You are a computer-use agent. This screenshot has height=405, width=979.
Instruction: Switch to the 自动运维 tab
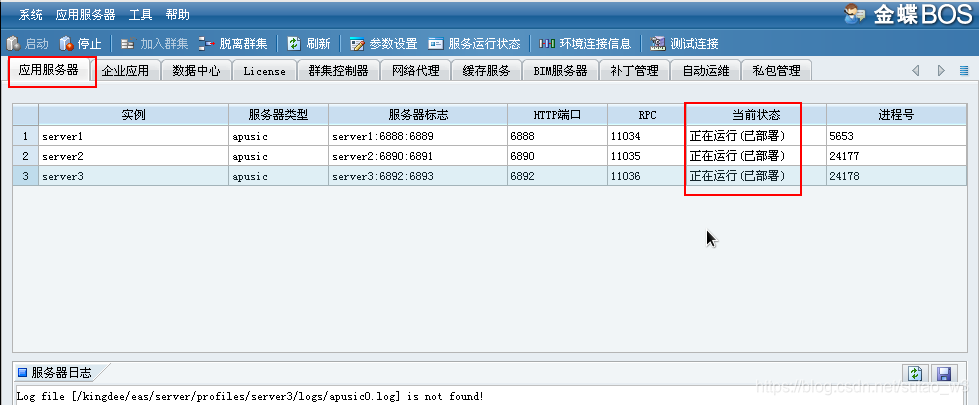tap(706, 71)
